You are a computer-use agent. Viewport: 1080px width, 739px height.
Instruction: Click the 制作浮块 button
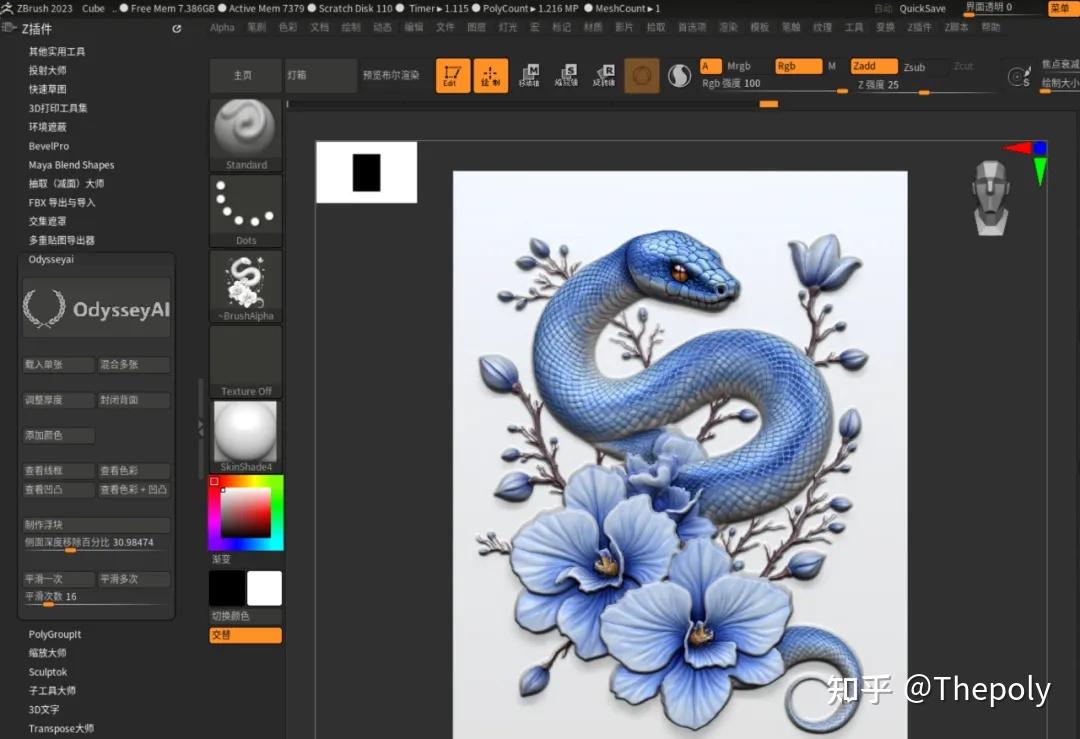click(x=96, y=525)
